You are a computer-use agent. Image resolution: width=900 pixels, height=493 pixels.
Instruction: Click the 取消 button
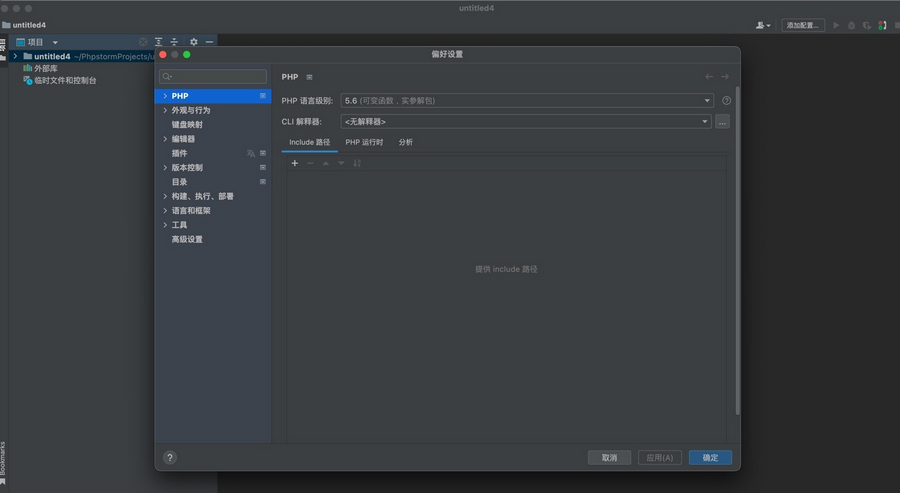[609, 457]
